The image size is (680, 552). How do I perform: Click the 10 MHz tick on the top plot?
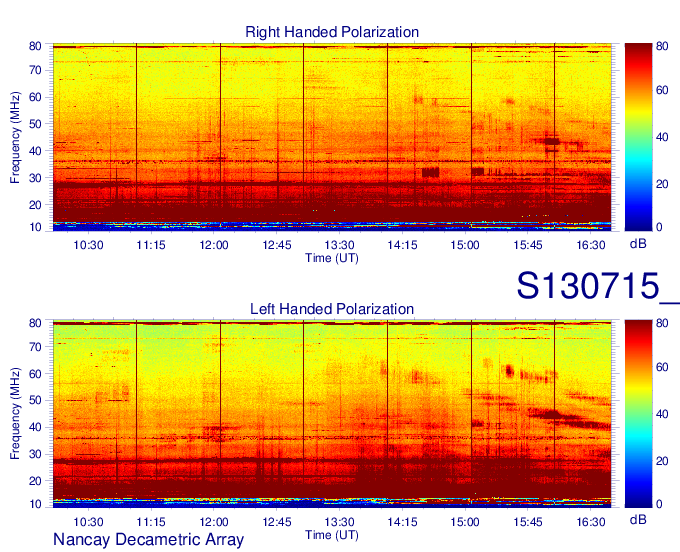pyautogui.click(x=35, y=227)
